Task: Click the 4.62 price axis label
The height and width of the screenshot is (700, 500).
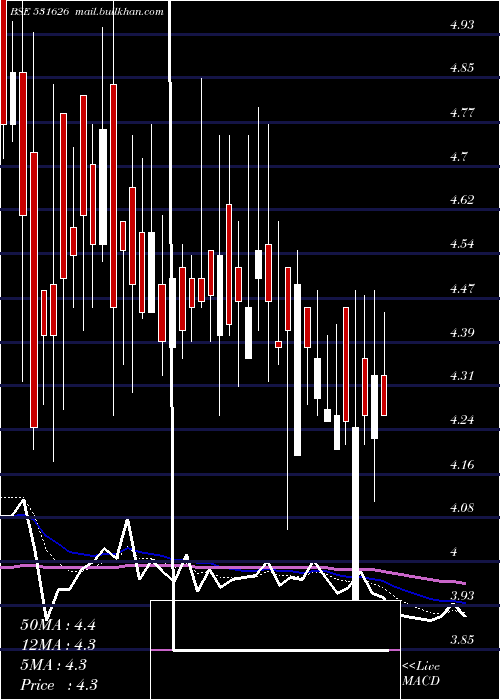Action: [x=462, y=200]
